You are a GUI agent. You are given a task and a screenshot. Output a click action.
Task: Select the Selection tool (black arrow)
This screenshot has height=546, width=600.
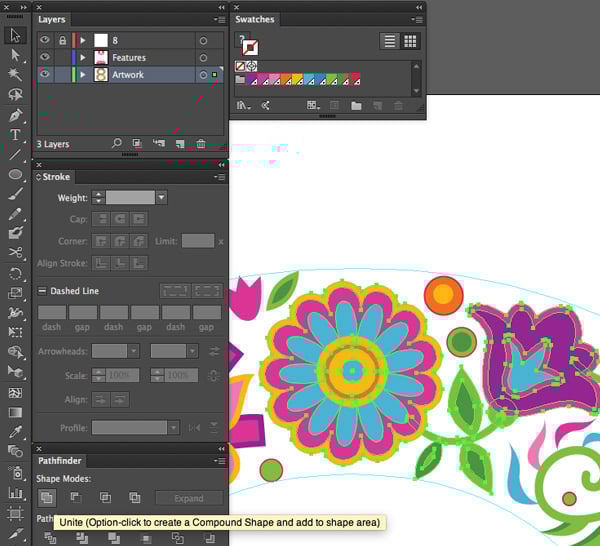coord(15,35)
